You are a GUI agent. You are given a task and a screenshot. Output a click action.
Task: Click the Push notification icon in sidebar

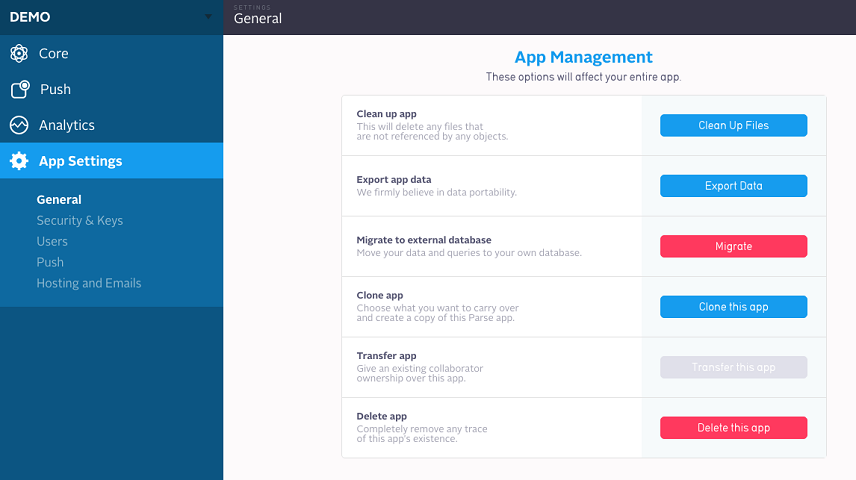20,89
